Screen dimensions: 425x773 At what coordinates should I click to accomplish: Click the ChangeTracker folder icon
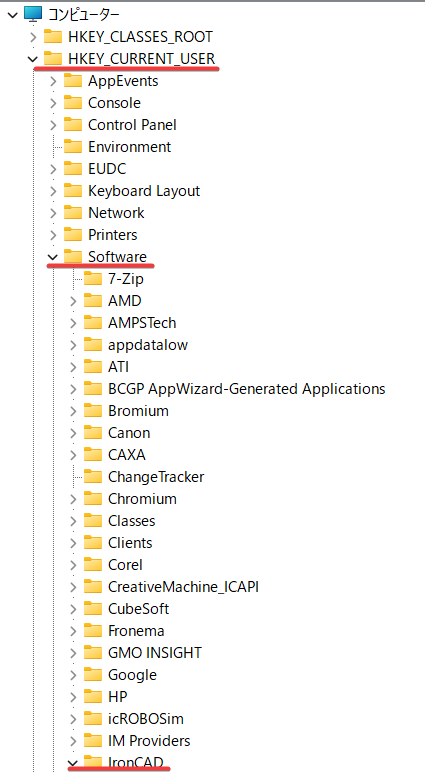93,477
